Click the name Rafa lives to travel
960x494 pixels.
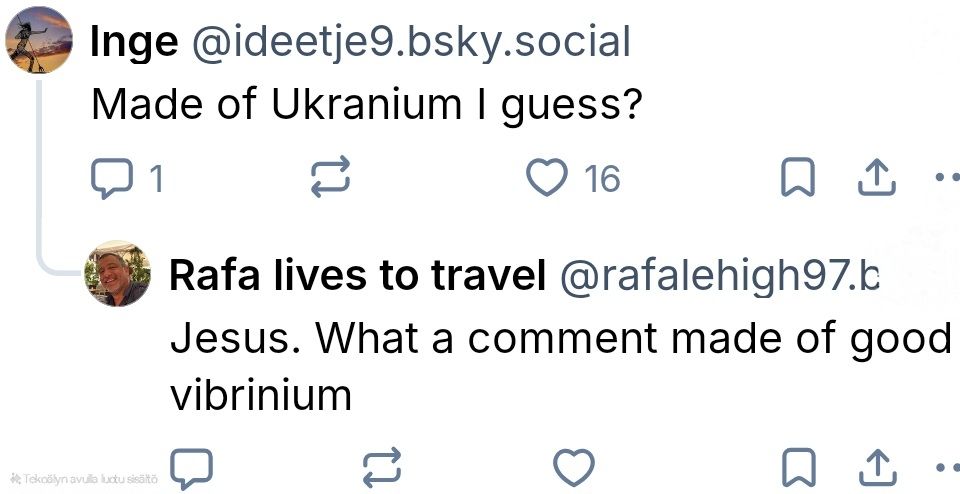pyautogui.click(x=357, y=276)
